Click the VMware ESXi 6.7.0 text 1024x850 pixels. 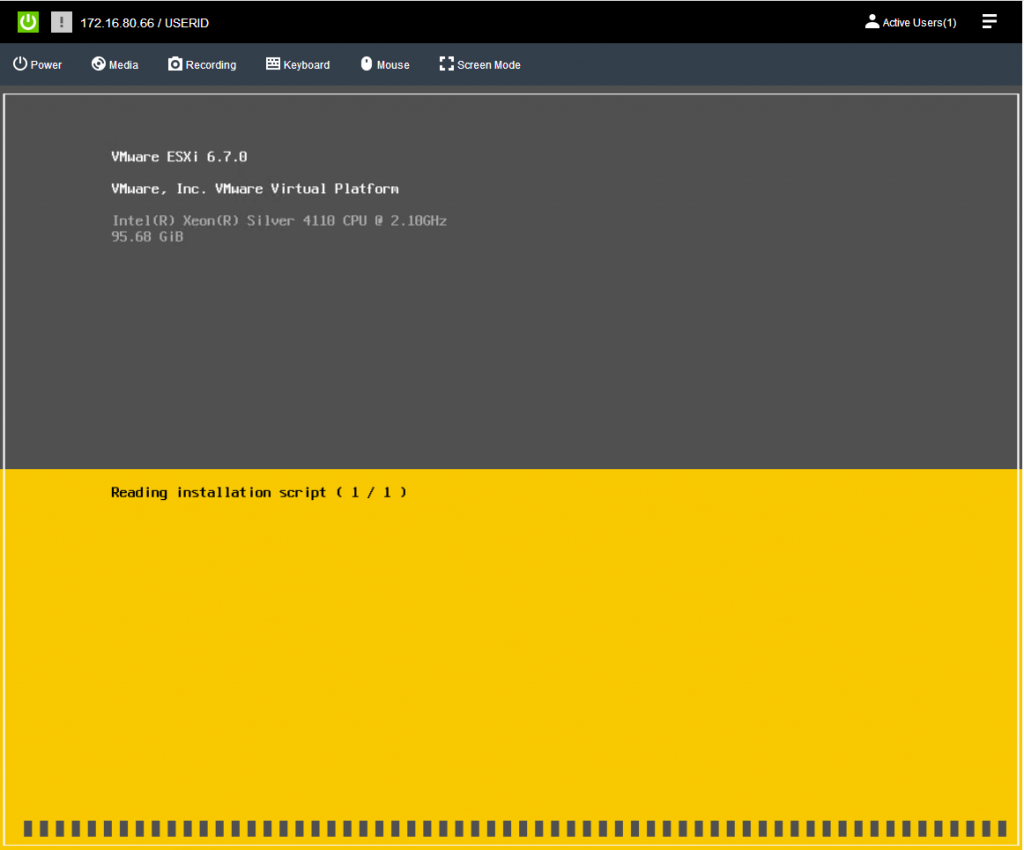[x=179, y=157]
